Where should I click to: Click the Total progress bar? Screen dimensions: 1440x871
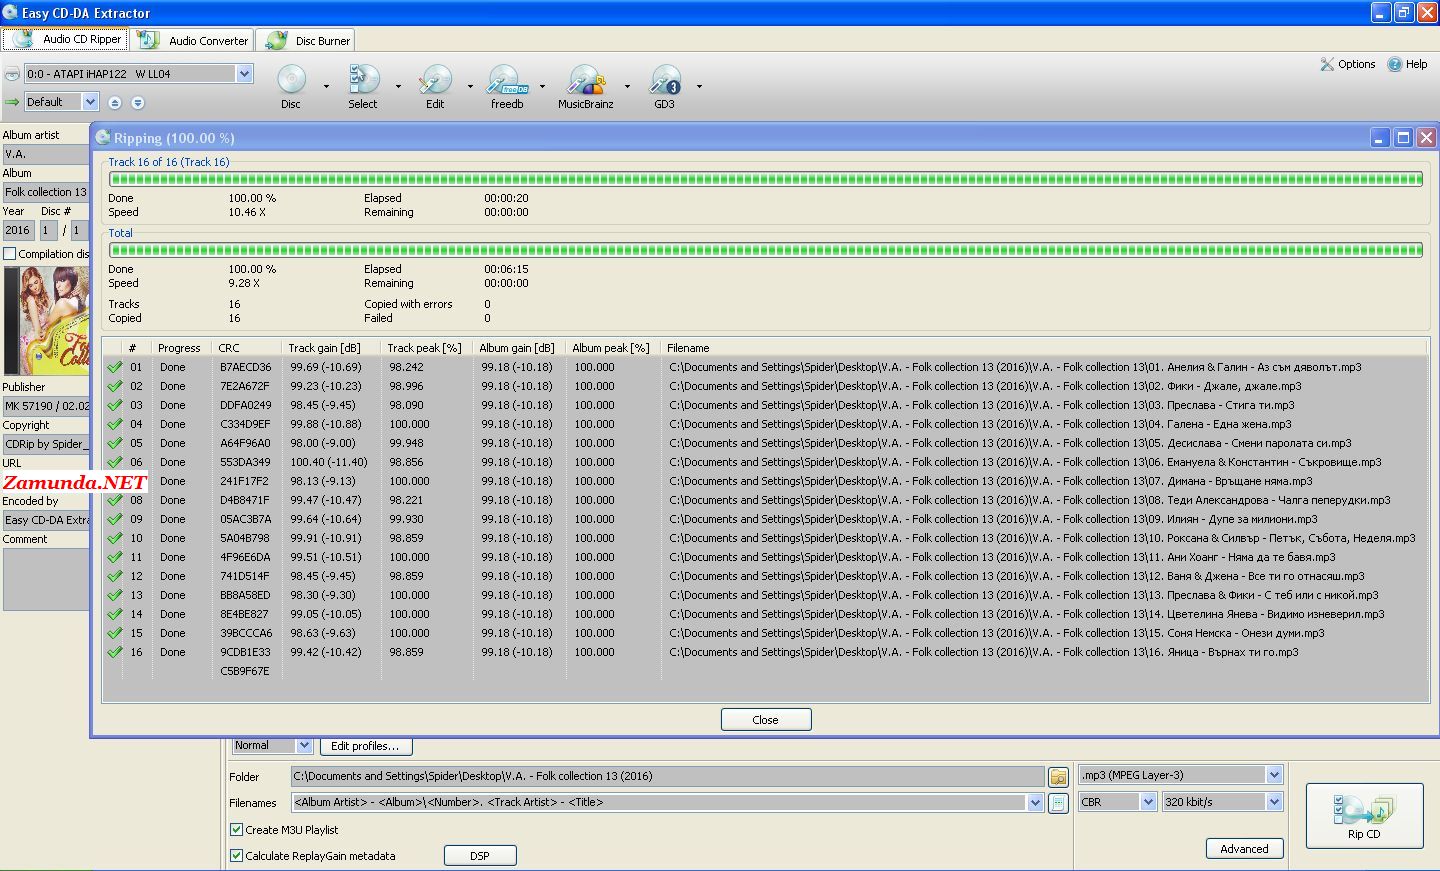click(766, 250)
